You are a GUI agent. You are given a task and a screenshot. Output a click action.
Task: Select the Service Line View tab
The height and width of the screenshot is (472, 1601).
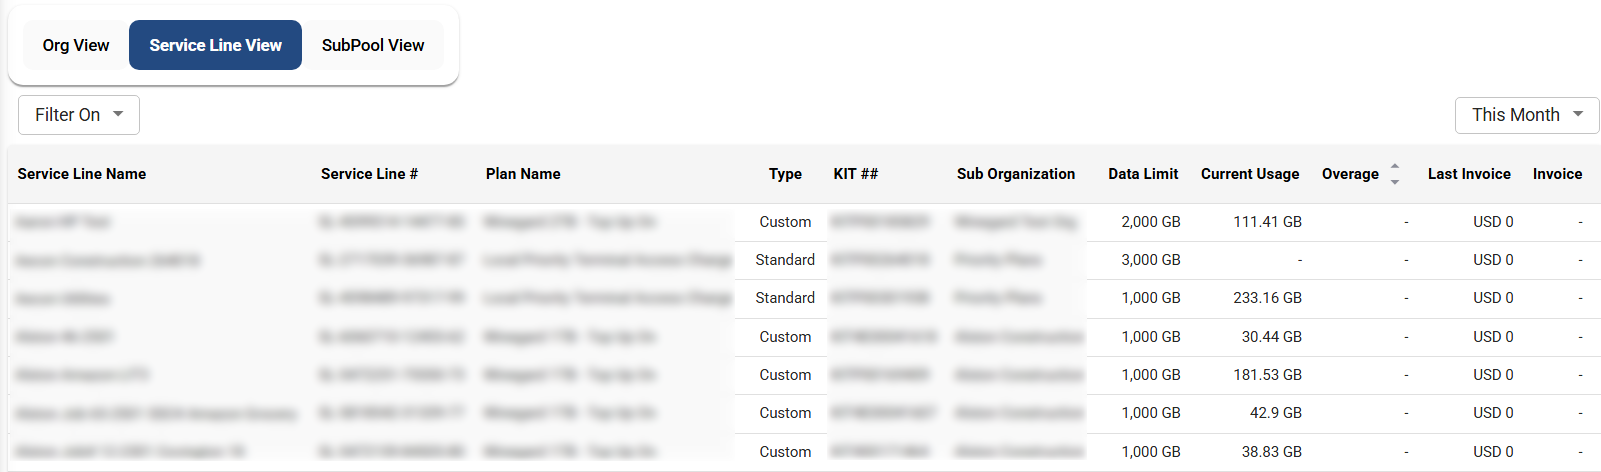tap(215, 45)
